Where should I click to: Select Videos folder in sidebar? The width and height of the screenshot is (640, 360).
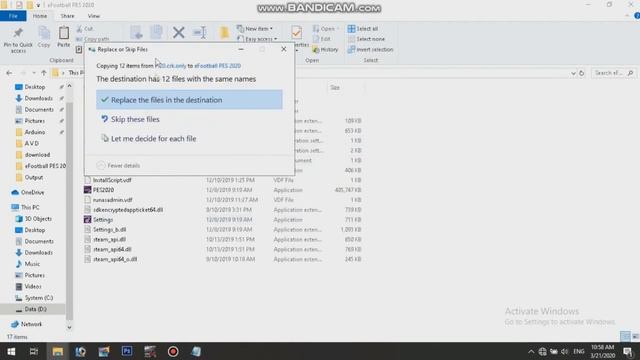tap(33, 287)
